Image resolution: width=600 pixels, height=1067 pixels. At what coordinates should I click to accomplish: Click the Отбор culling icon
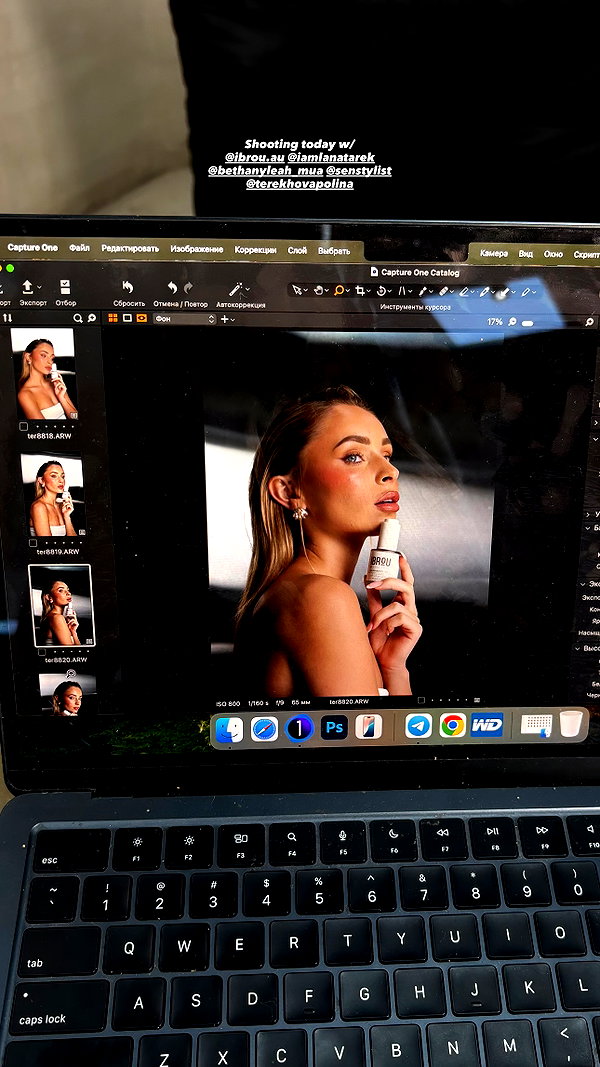pyautogui.click(x=65, y=286)
